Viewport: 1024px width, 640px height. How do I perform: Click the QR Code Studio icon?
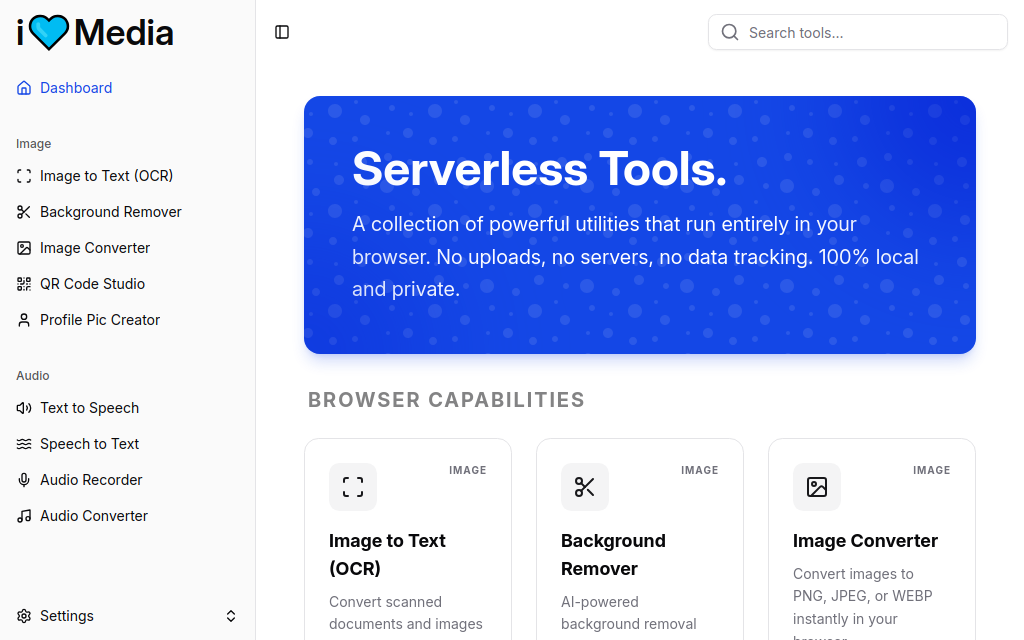point(24,283)
